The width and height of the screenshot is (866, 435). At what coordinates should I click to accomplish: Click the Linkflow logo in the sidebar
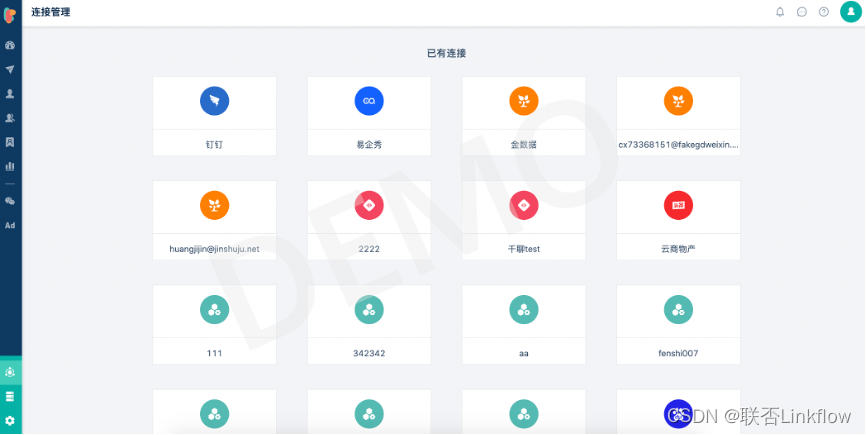(x=10, y=15)
